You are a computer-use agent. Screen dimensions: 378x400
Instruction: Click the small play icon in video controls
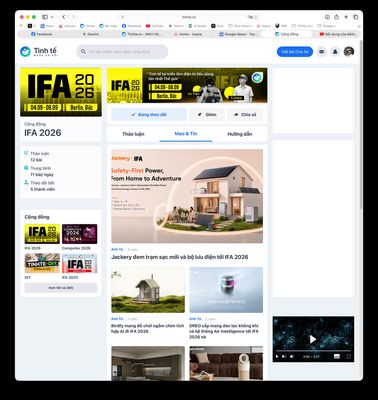[x=277, y=356]
